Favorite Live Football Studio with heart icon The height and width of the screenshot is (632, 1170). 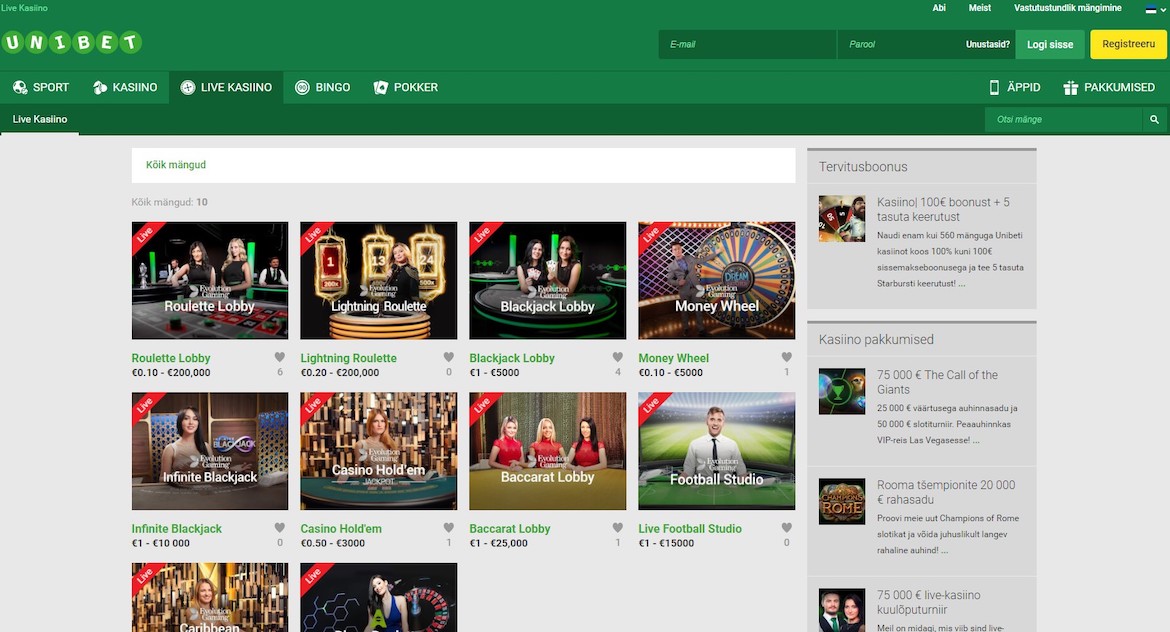(x=786, y=528)
